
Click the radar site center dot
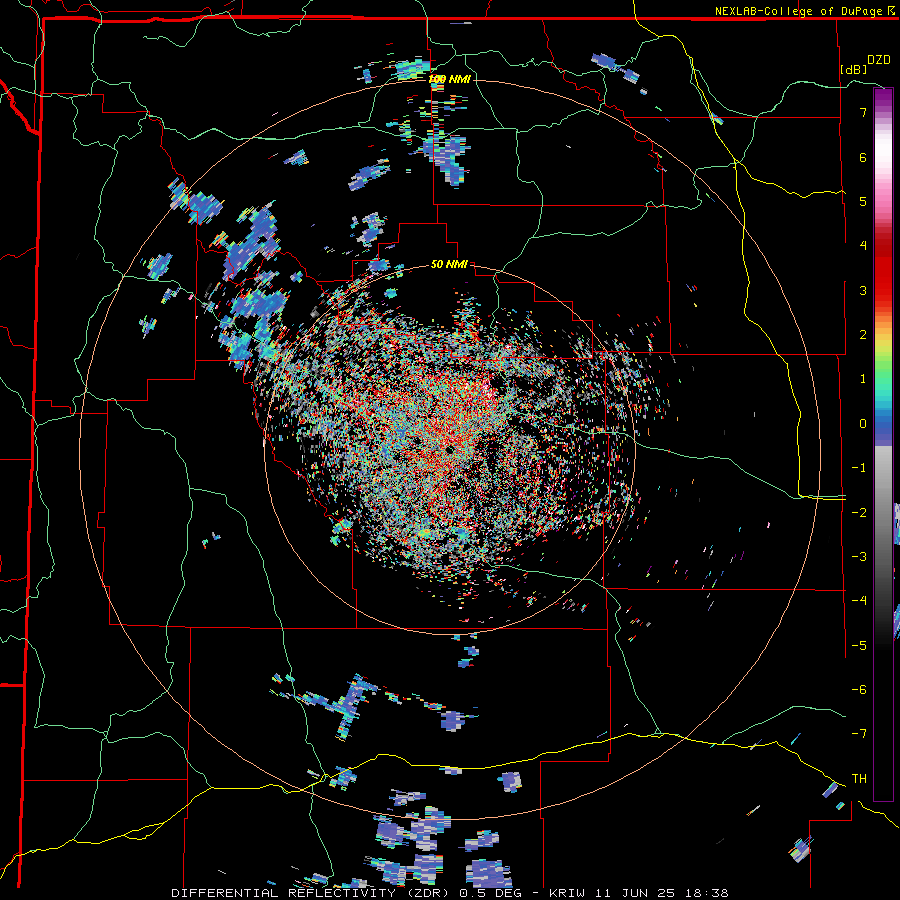point(449,449)
